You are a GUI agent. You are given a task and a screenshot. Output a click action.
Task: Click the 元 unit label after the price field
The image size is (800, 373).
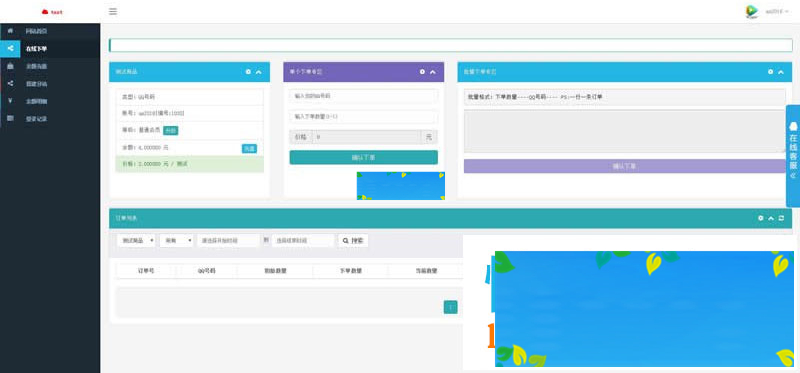click(429, 137)
